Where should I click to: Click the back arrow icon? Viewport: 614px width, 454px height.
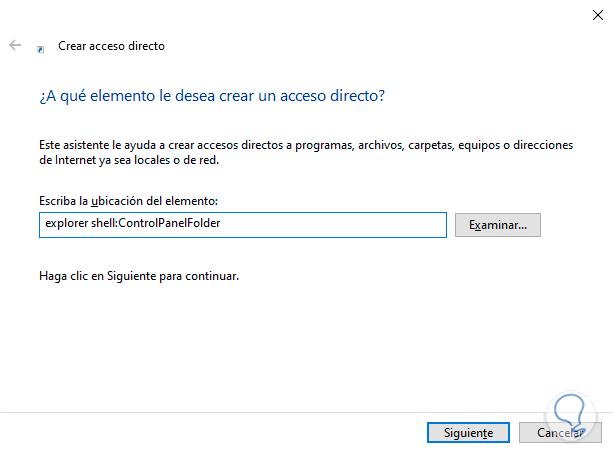coord(15,46)
